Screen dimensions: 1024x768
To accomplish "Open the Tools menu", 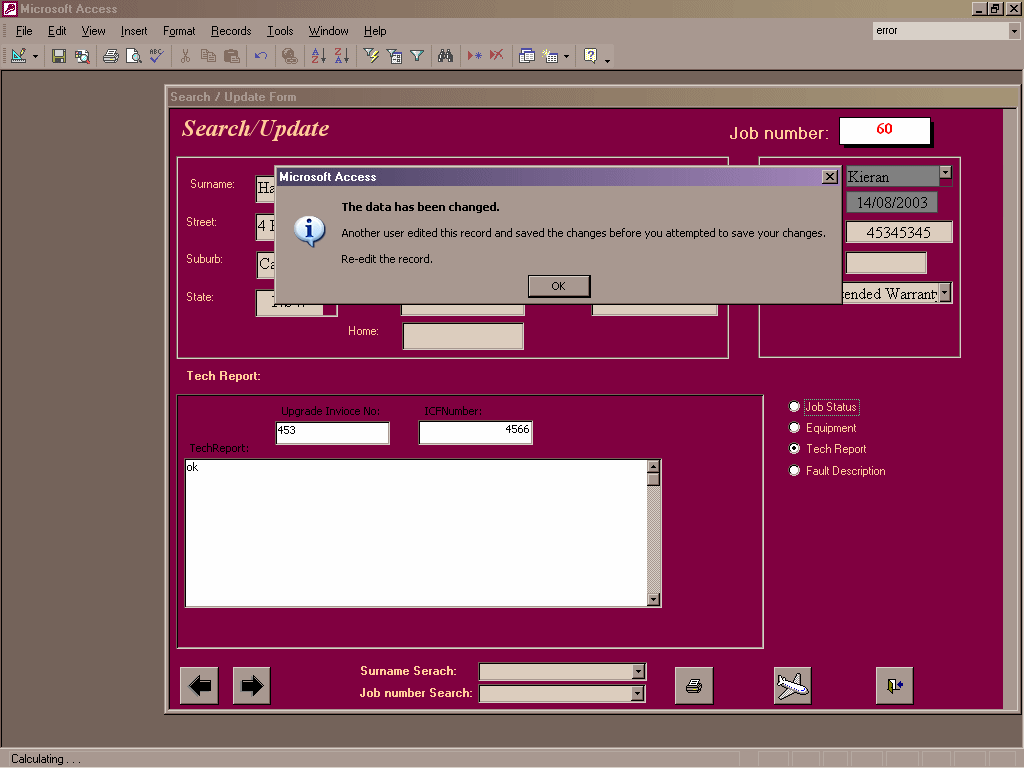I will coord(280,31).
